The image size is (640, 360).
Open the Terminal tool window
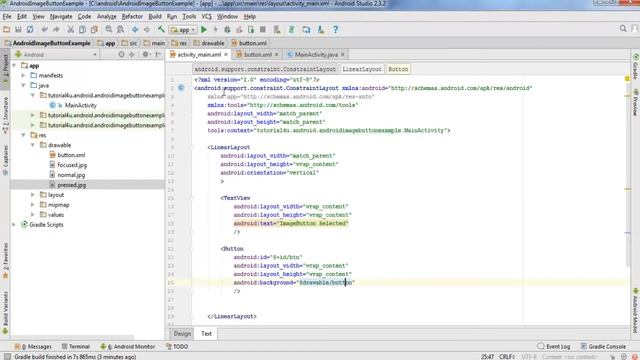pos(76,347)
